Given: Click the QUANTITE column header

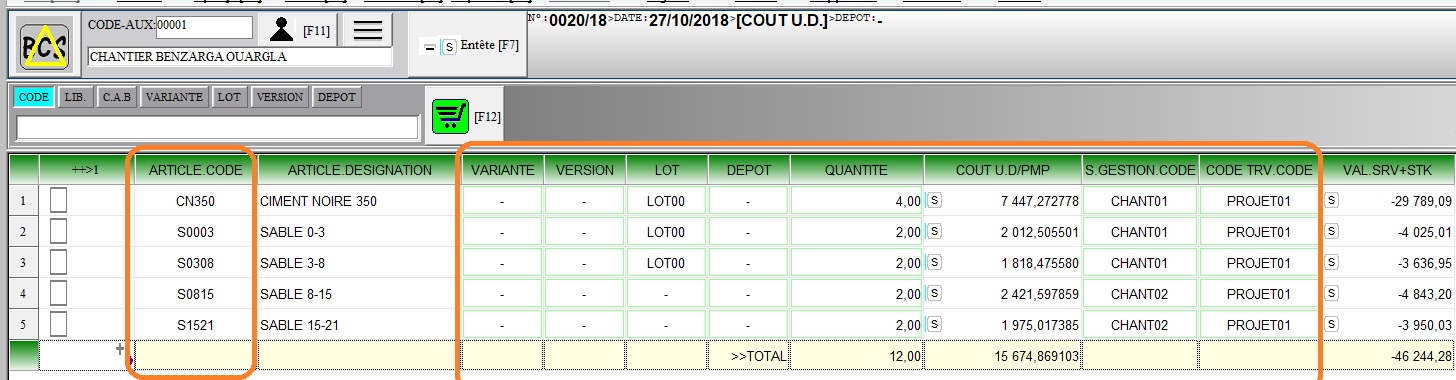Looking at the screenshot, I should [x=856, y=170].
